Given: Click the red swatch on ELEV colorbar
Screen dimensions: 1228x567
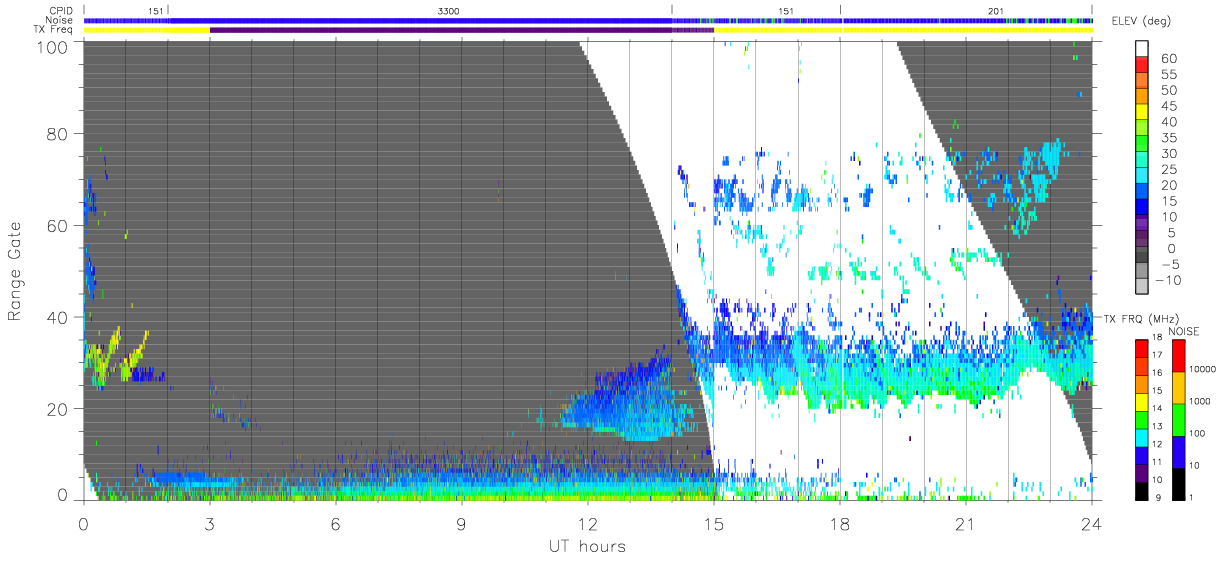Looking at the screenshot, I should pyautogui.click(x=1141, y=66).
